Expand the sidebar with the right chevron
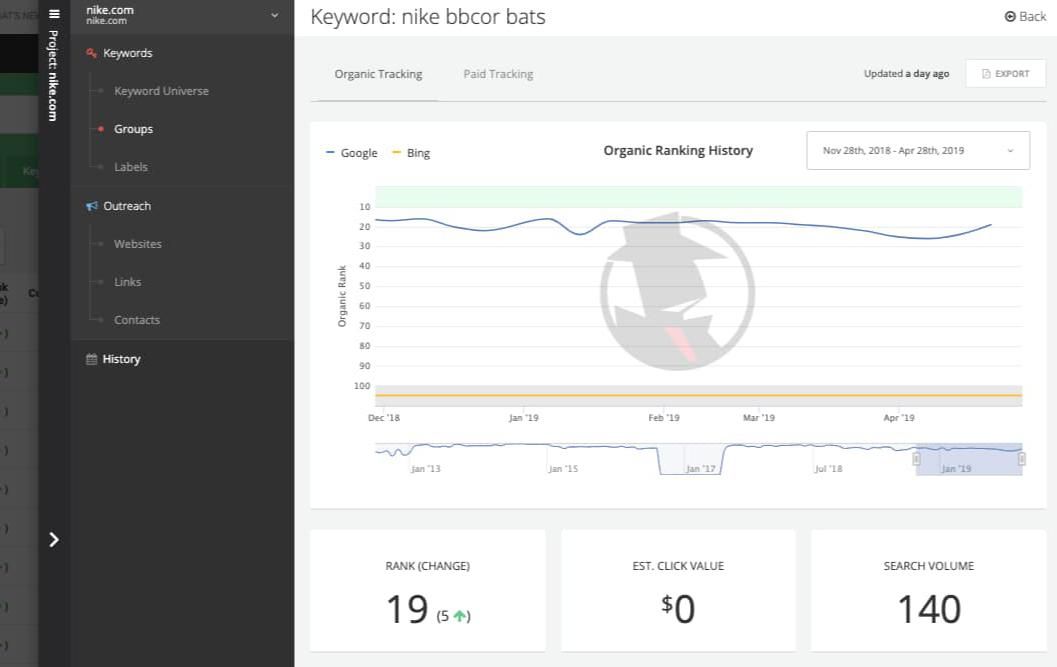Image resolution: width=1057 pixels, height=667 pixels. point(54,540)
